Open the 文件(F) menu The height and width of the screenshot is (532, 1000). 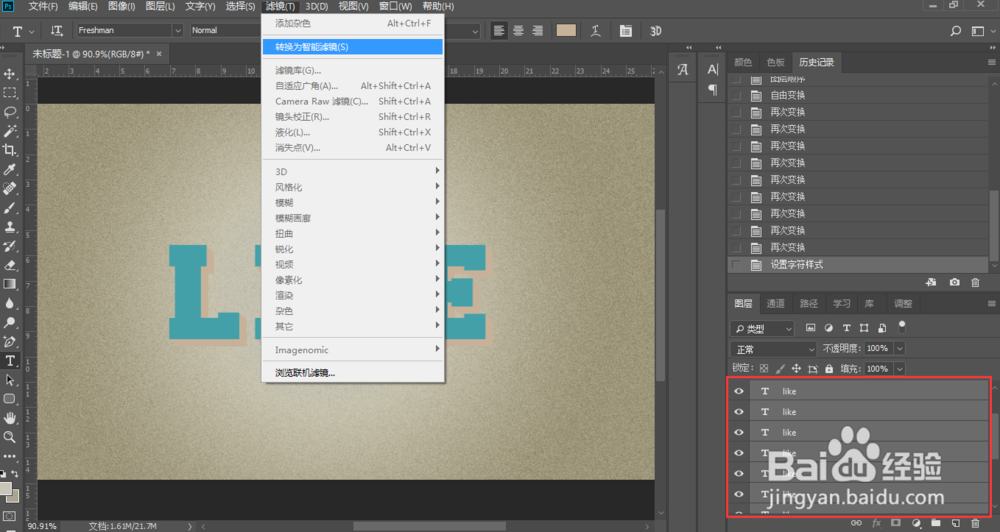42,6
